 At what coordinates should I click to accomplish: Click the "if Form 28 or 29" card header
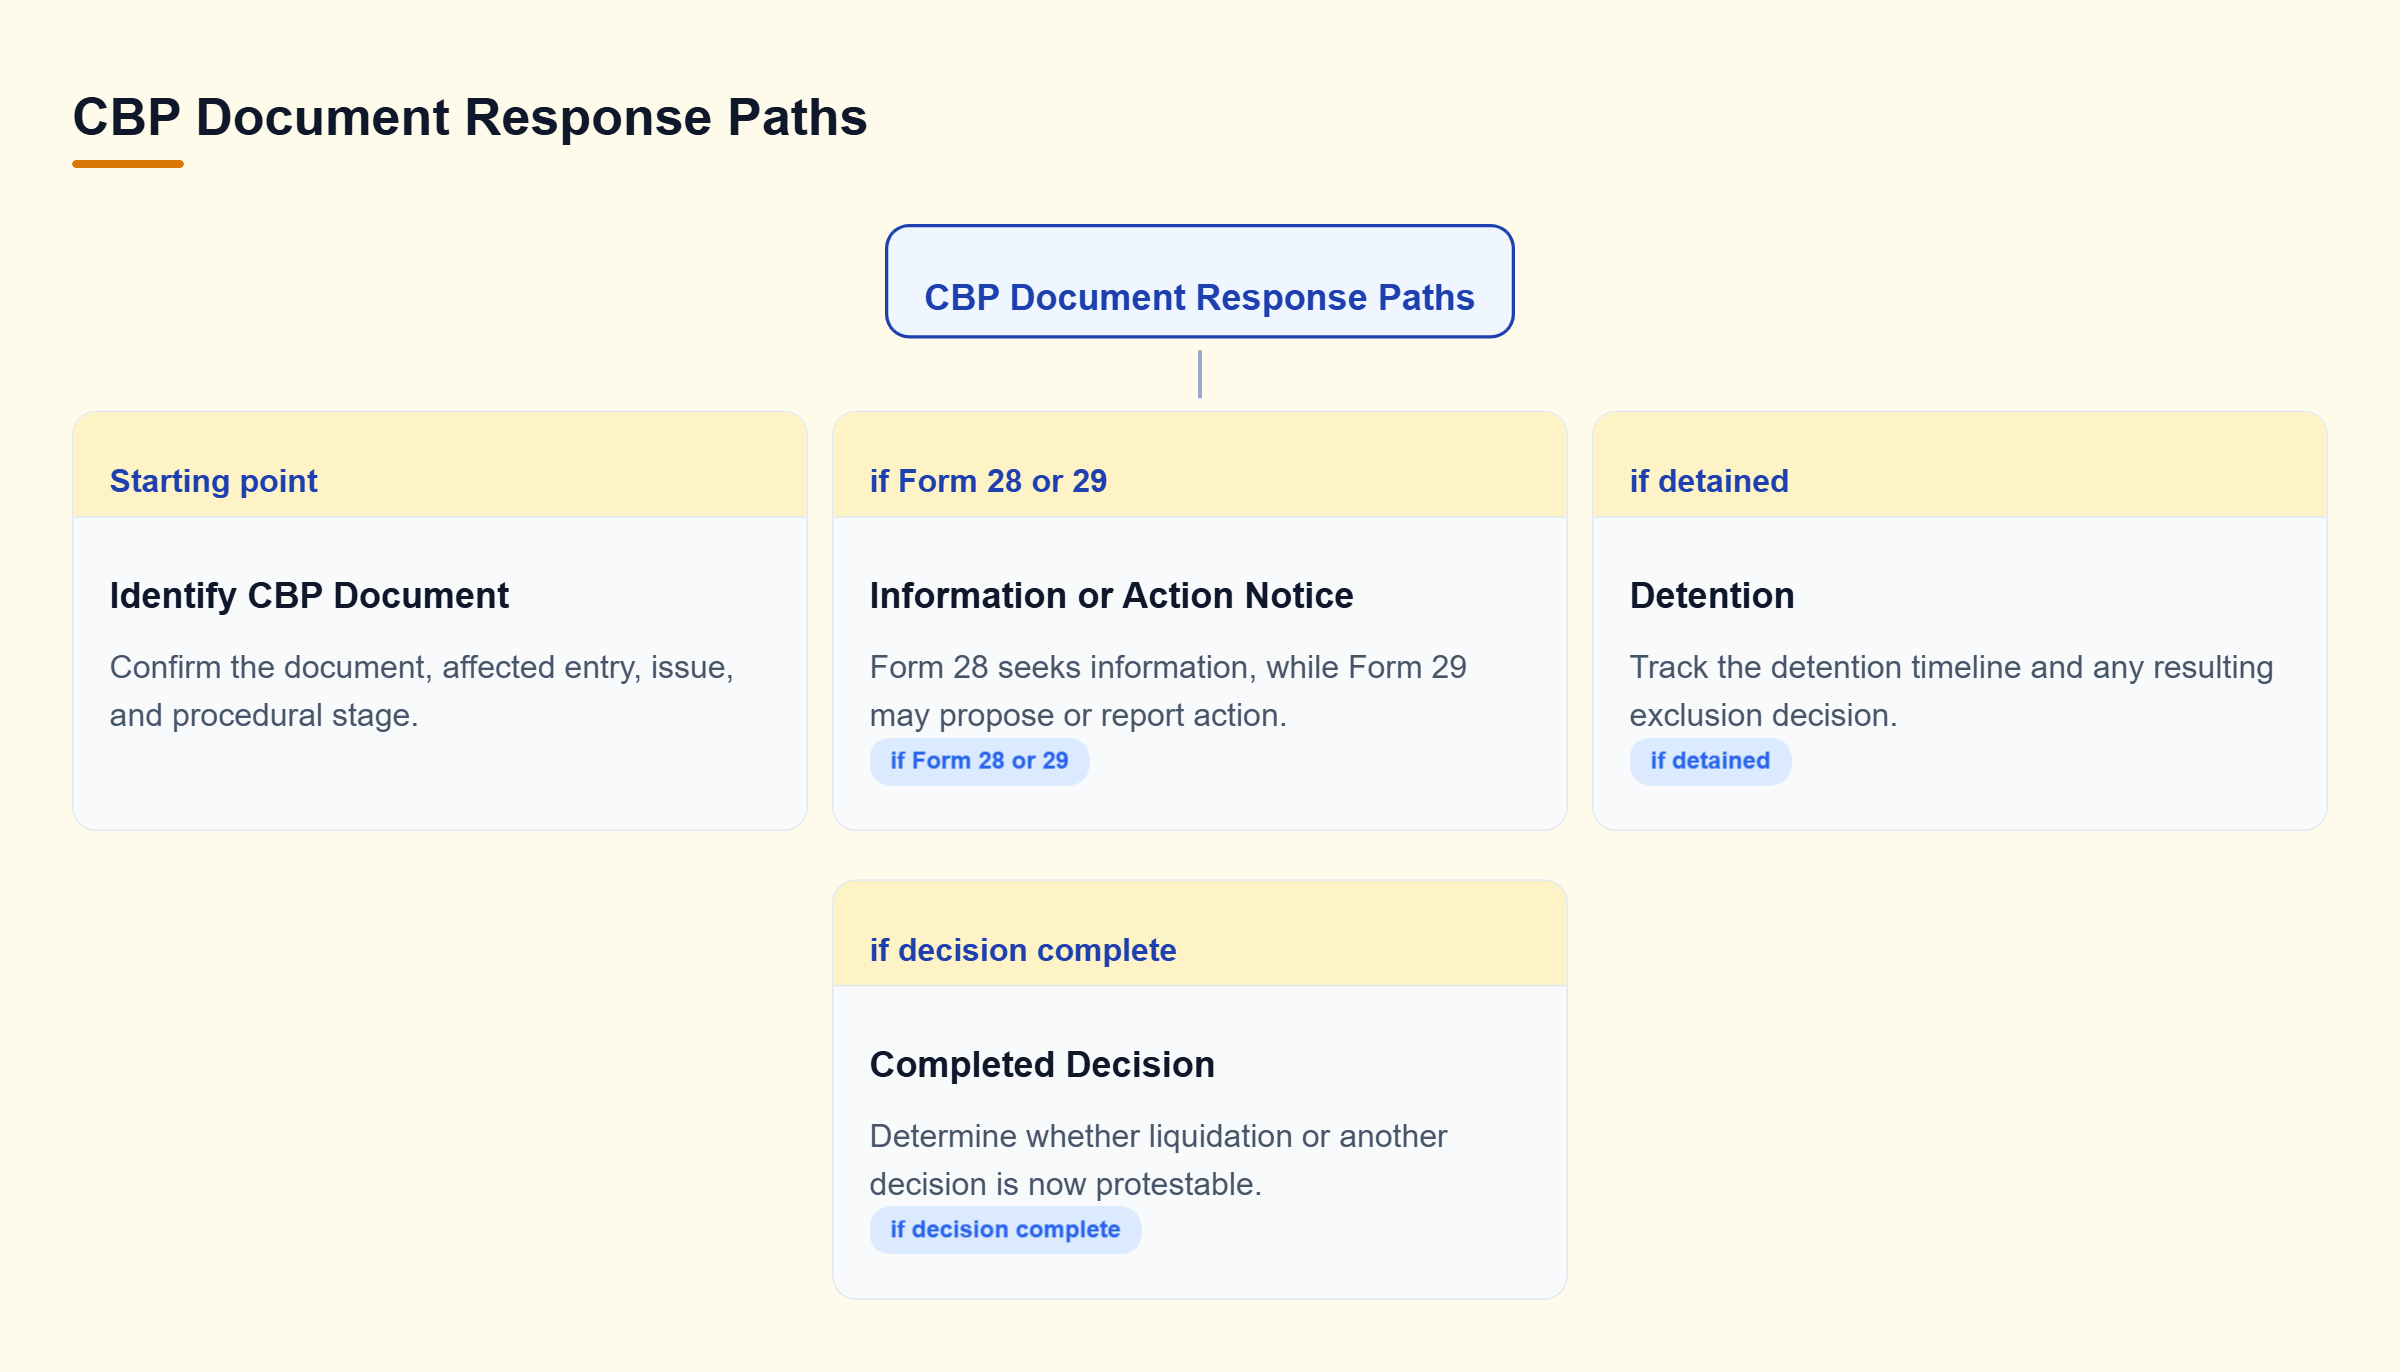pyautogui.click(x=1200, y=465)
